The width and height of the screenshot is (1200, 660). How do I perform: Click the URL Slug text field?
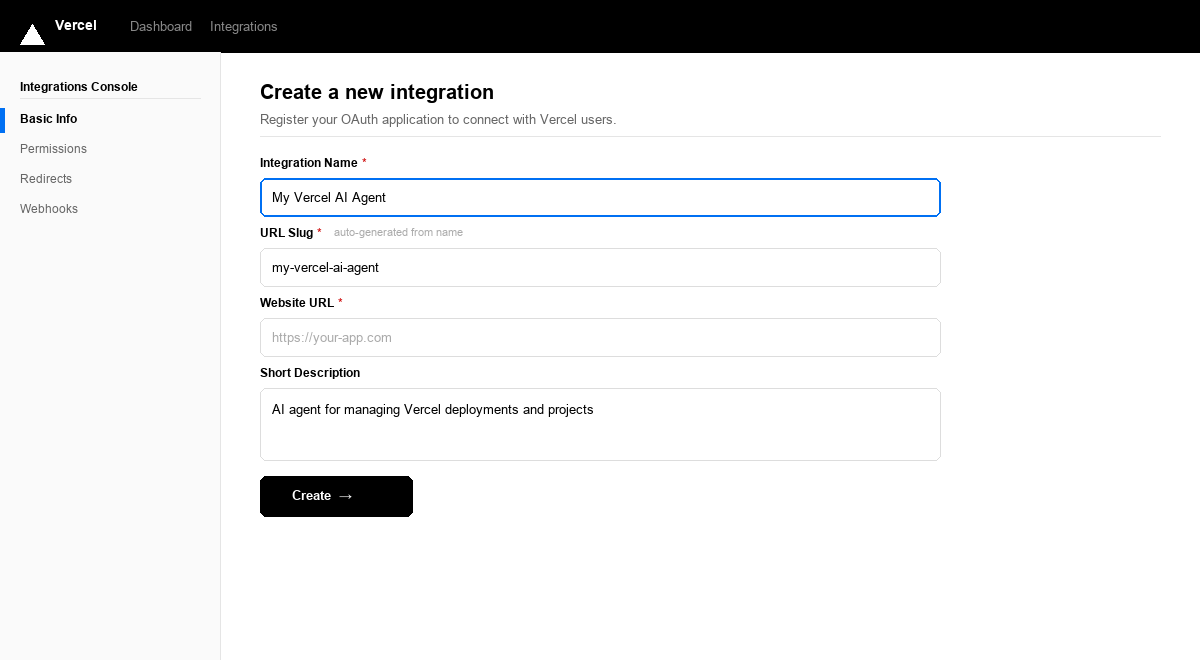point(600,267)
